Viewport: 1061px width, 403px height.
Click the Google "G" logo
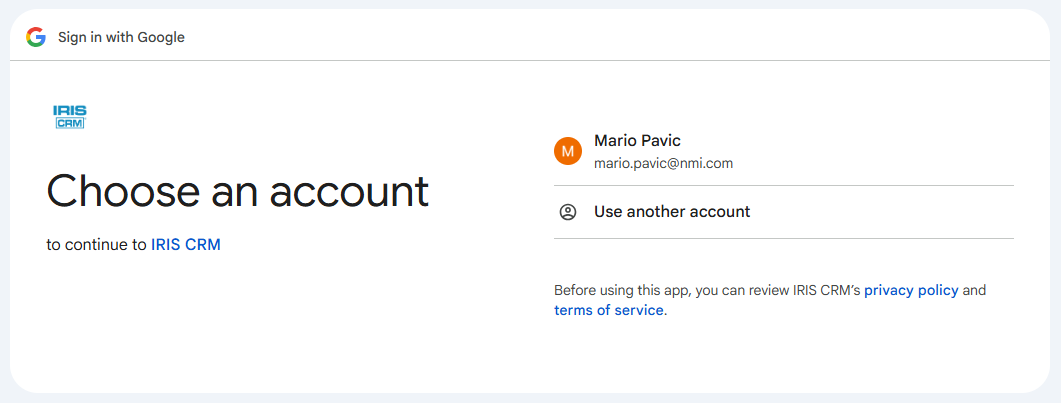click(x=36, y=37)
